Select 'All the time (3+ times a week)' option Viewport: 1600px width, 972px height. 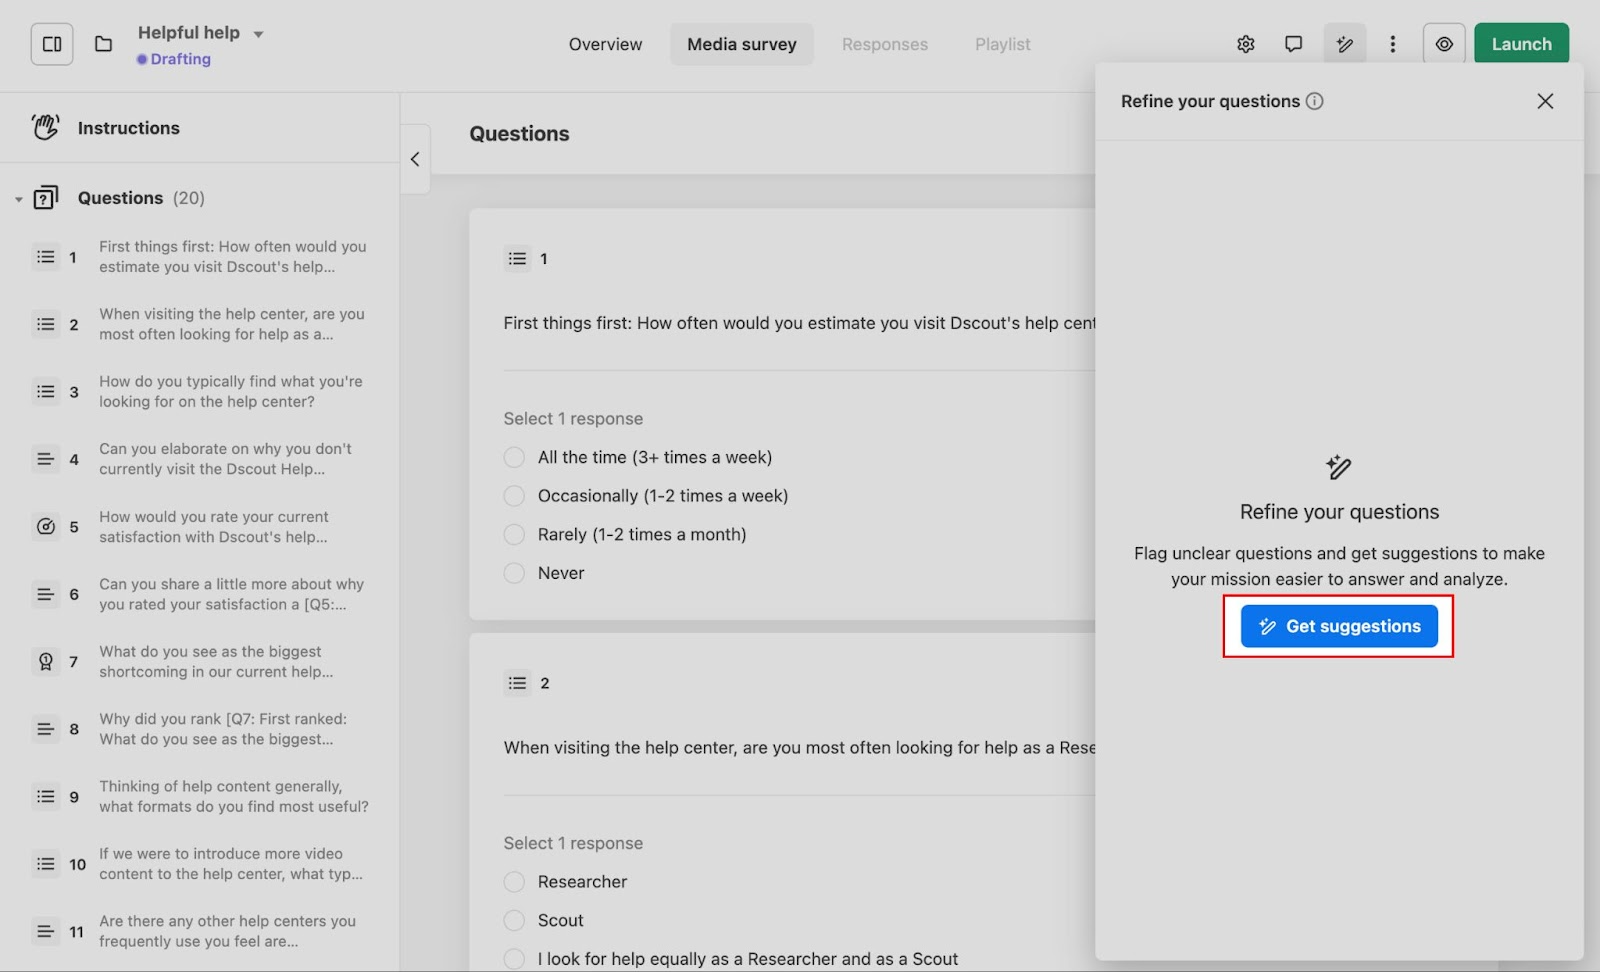tap(514, 458)
